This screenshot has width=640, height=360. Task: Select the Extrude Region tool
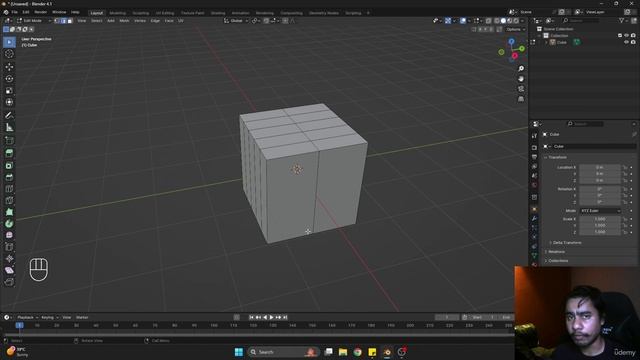coord(9,153)
